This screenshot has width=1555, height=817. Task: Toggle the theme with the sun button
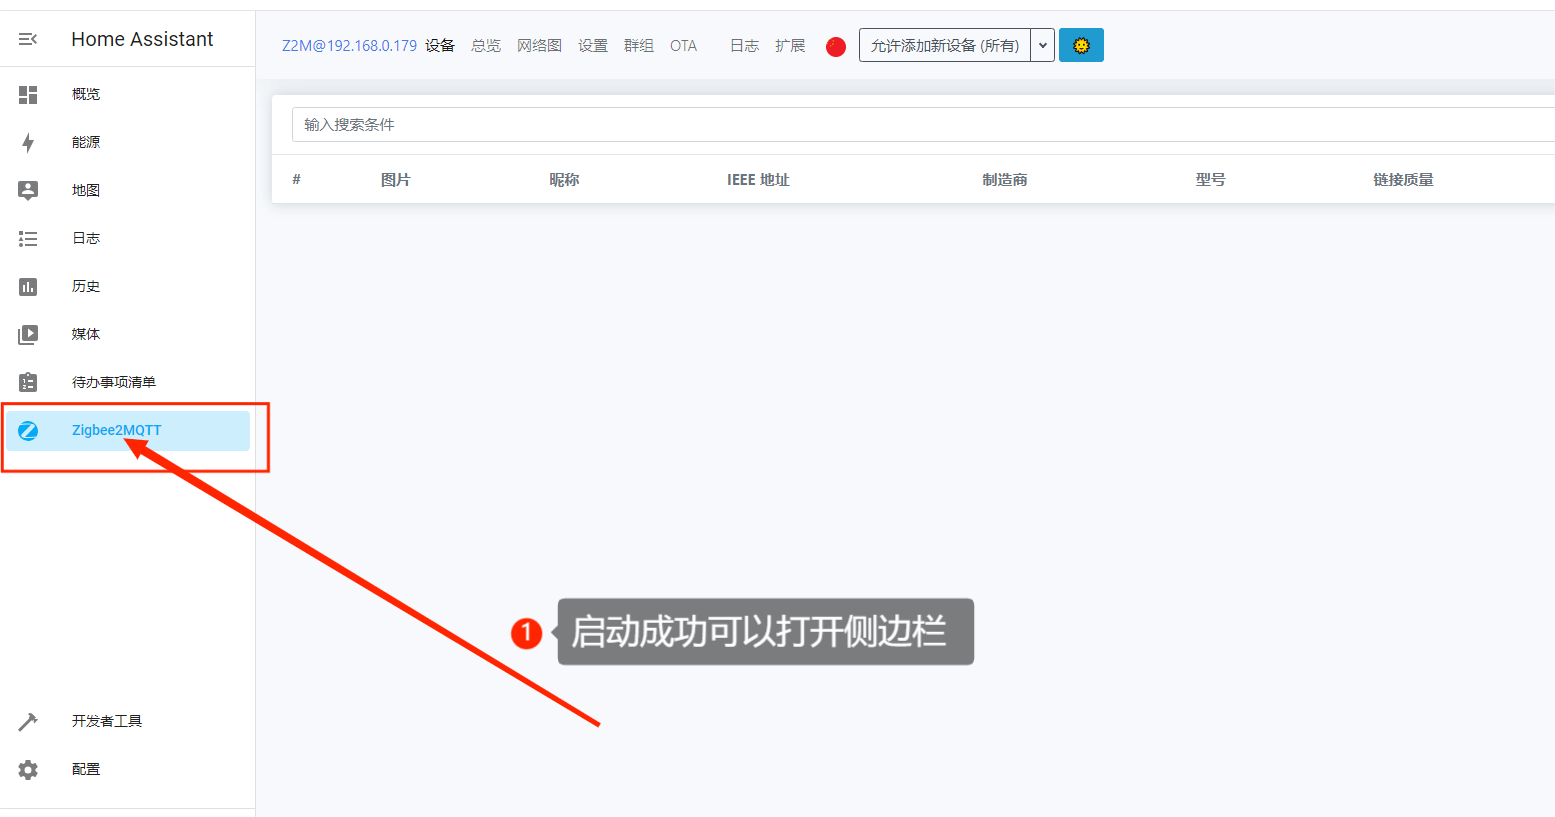(x=1081, y=45)
